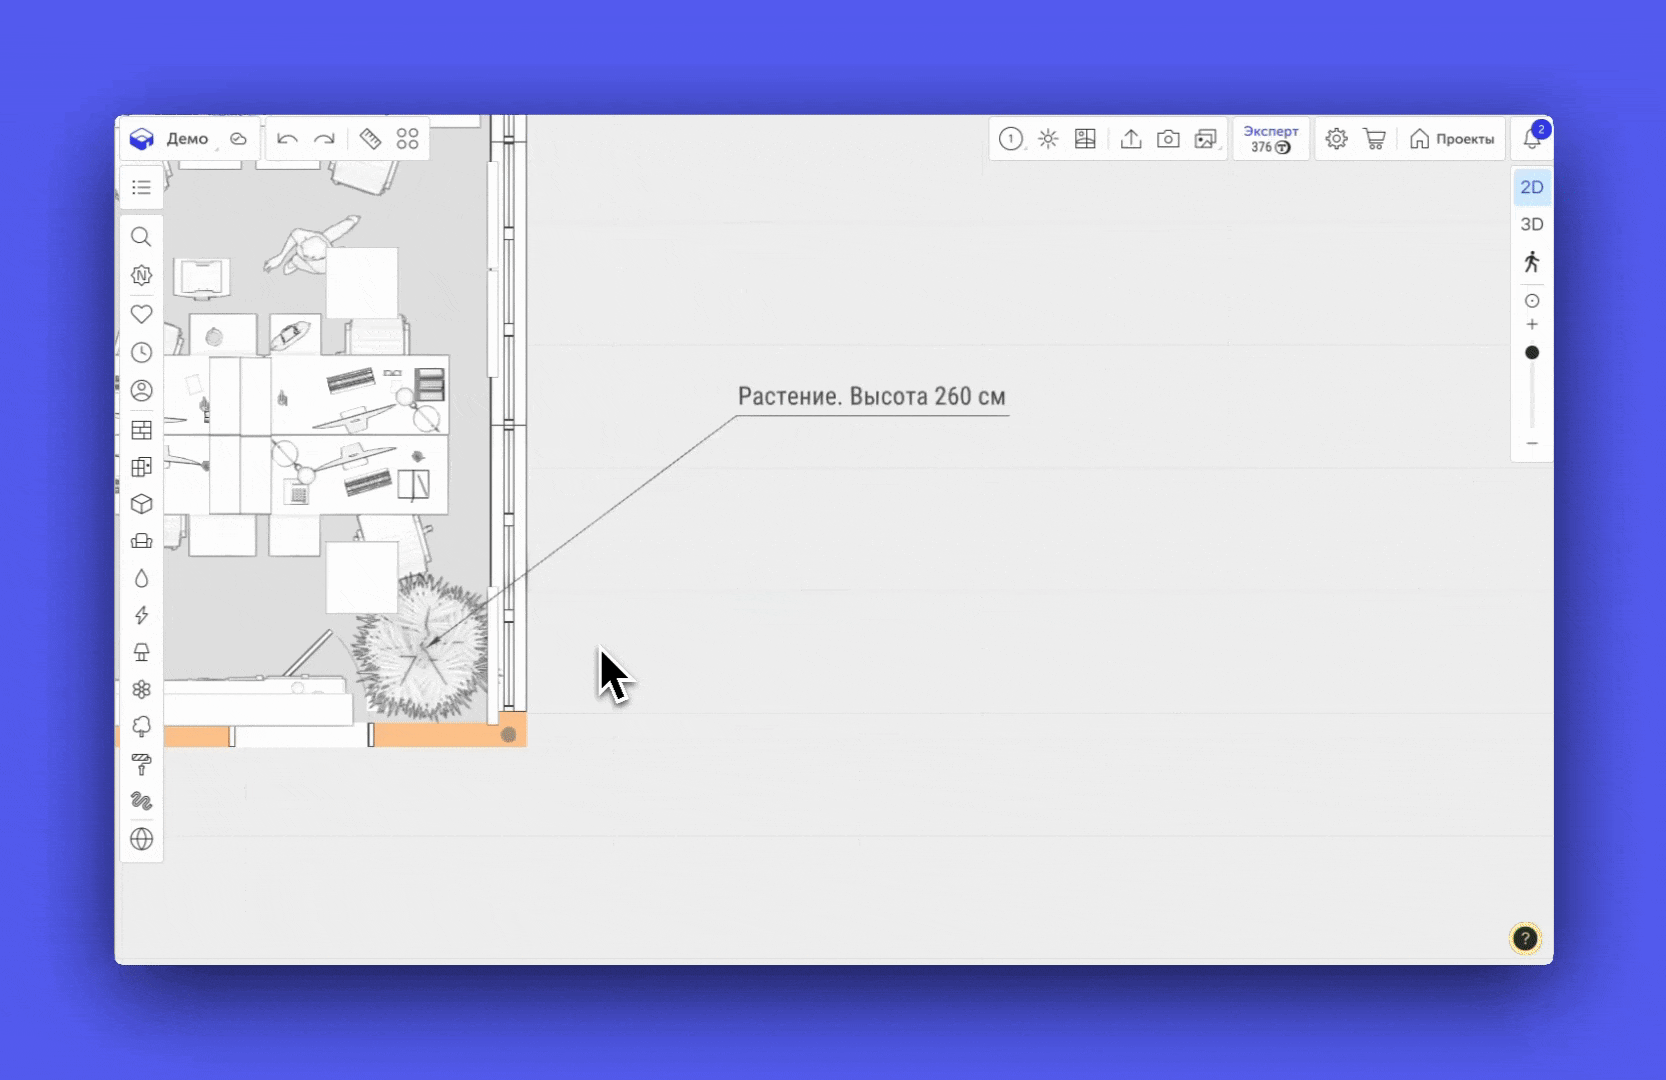Open the new items N badge icon
The width and height of the screenshot is (1666, 1080).
click(x=141, y=275)
